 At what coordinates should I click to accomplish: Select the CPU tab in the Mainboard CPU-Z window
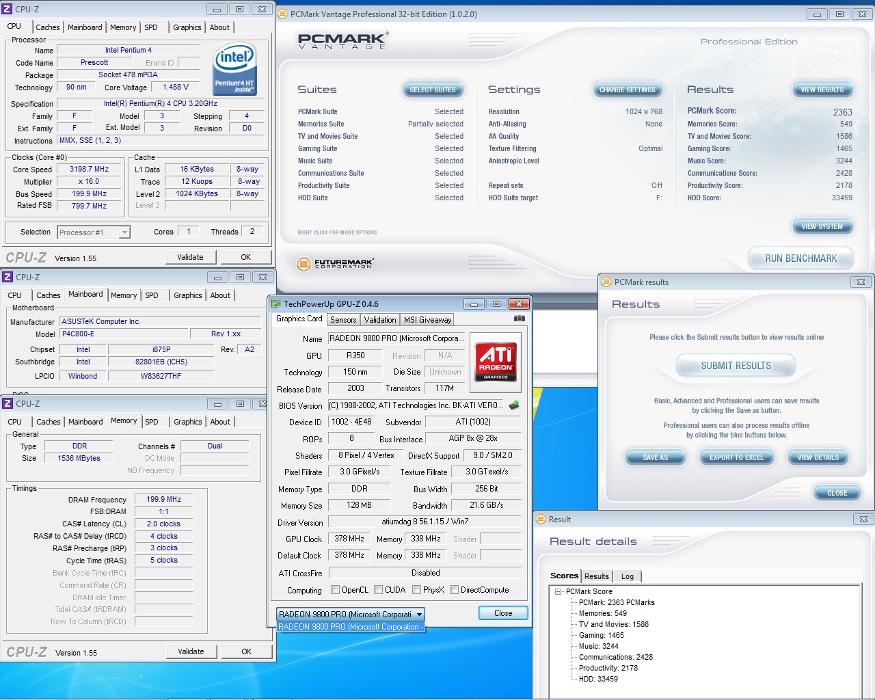15,295
